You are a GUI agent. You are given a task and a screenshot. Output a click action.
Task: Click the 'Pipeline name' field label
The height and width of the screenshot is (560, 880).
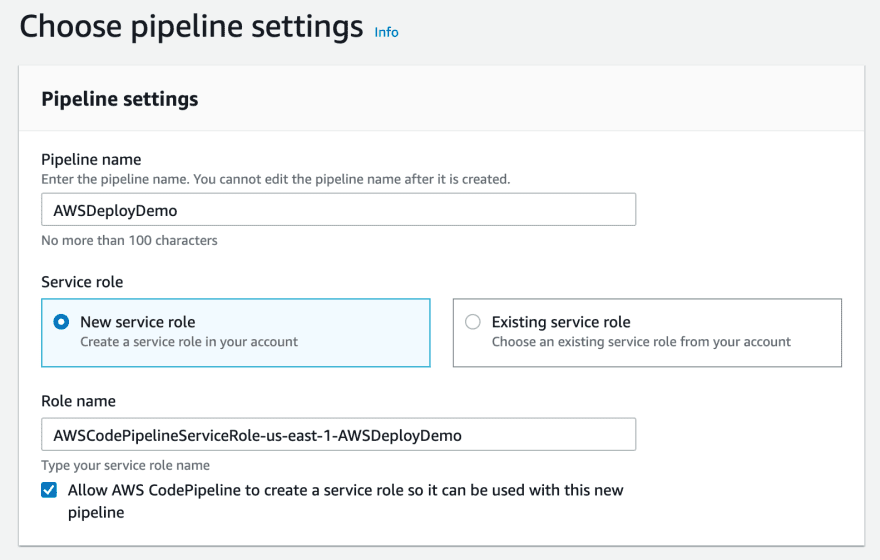coord(91,159)
